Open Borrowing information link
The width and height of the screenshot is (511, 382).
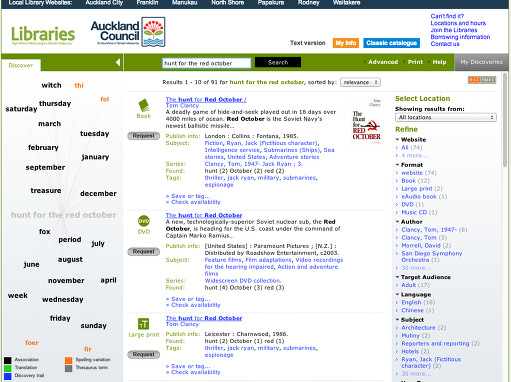click(460, 37)
